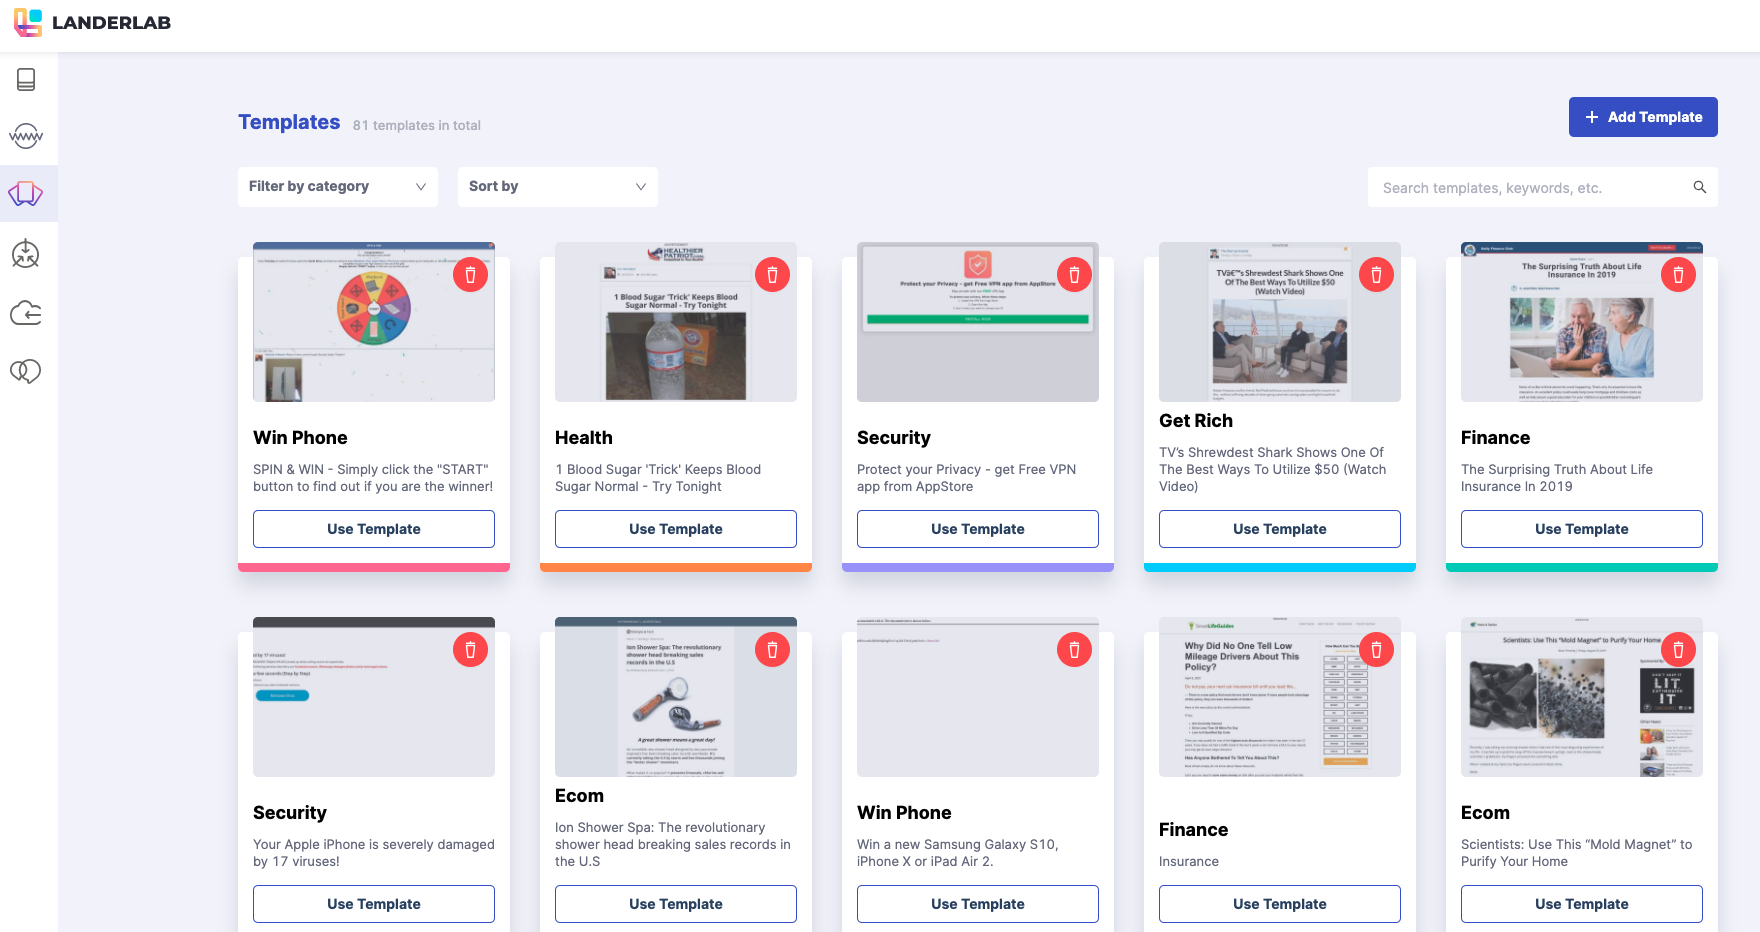Select the templates cards sidebar icon
Viewport: 1760px width, 932px height.
click(27, 194)
